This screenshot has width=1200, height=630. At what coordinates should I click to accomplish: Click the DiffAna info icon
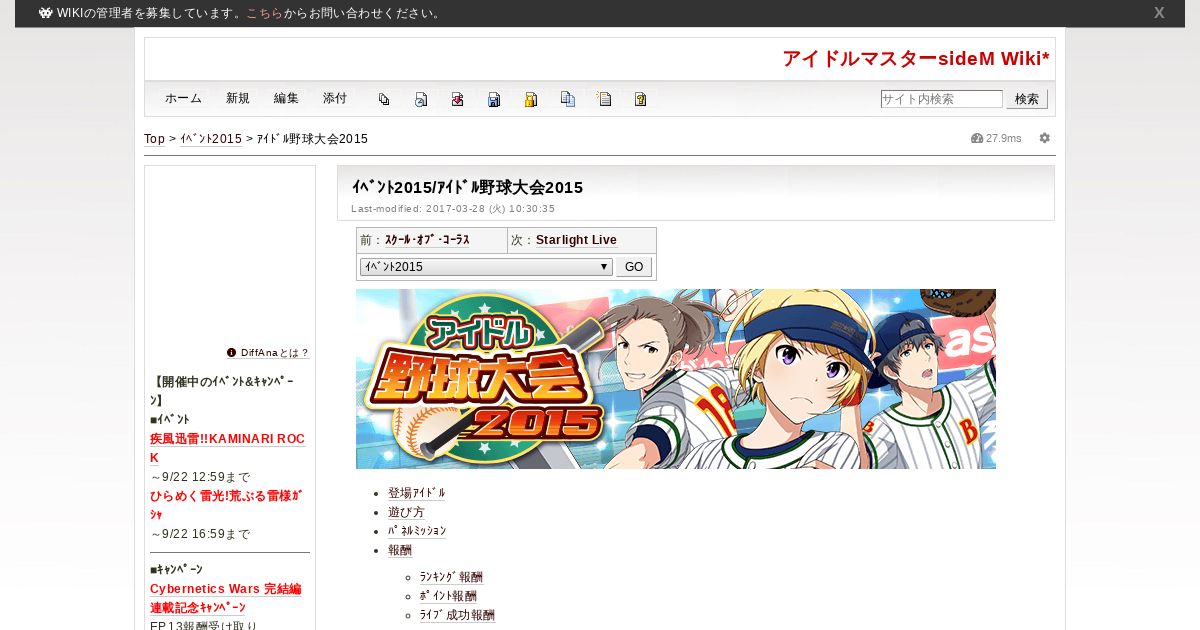pos(232,352)
